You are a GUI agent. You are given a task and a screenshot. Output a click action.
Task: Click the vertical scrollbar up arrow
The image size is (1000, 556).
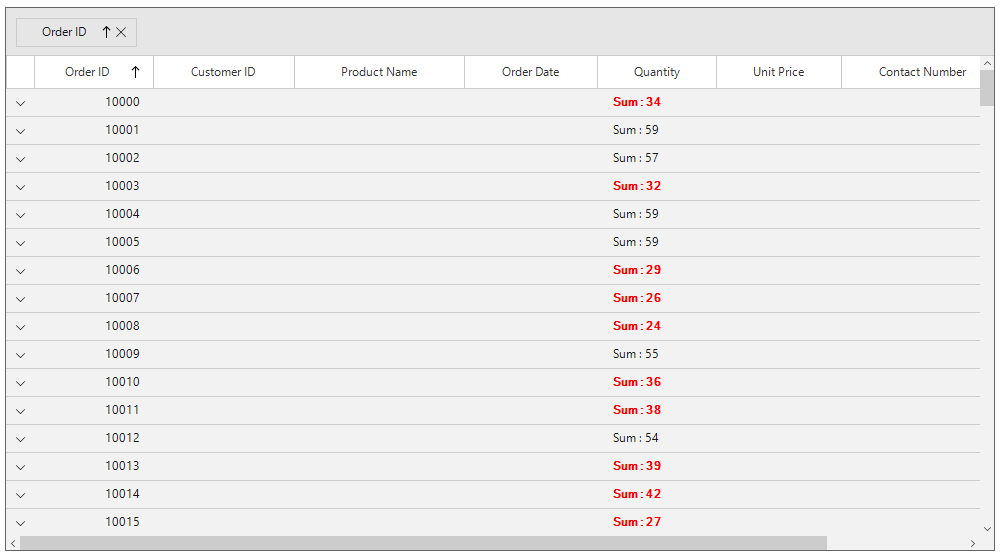pos(987,64)
